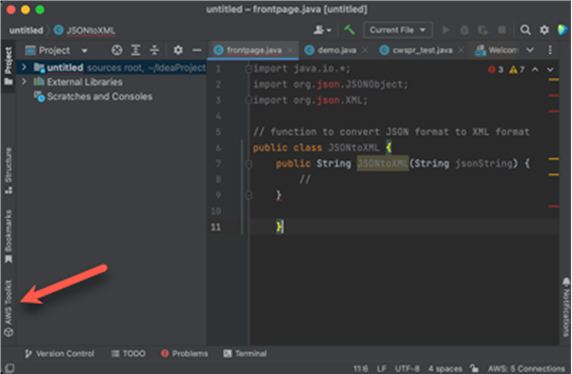The height and width of the screenshot is (374, 572).
Task: Open IDE settings gear in top toolbar
Action: 544,30
